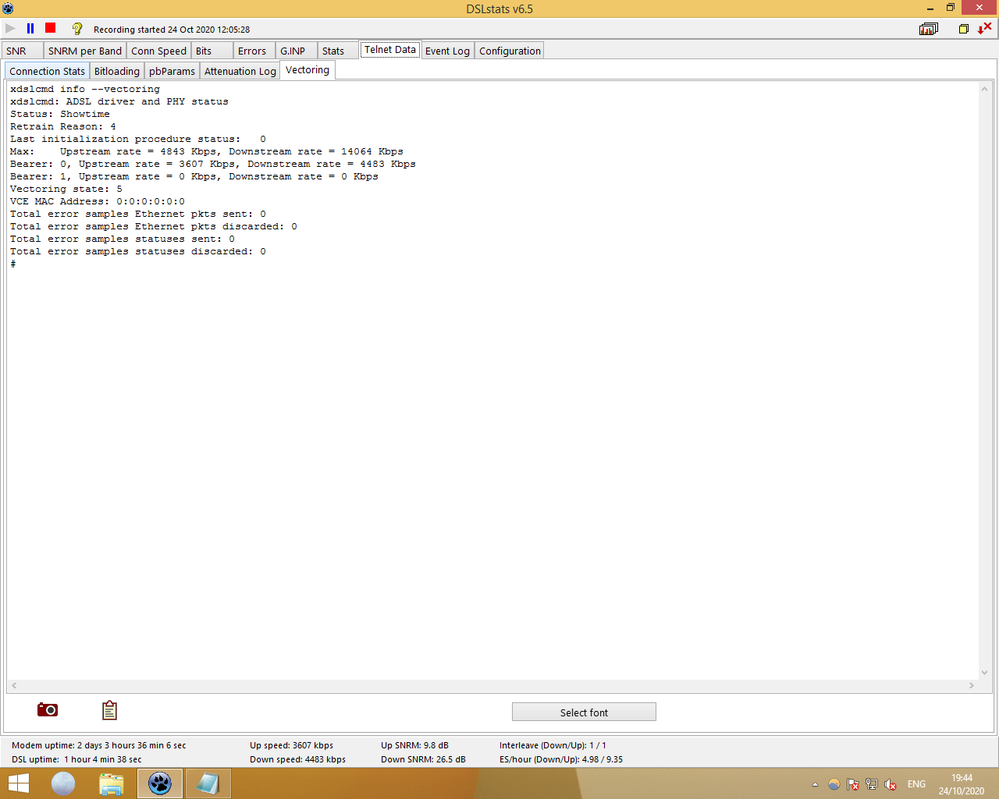Switch to the SNRM per Band tab
Screen dimensions: 999x799
coord(84,51)
